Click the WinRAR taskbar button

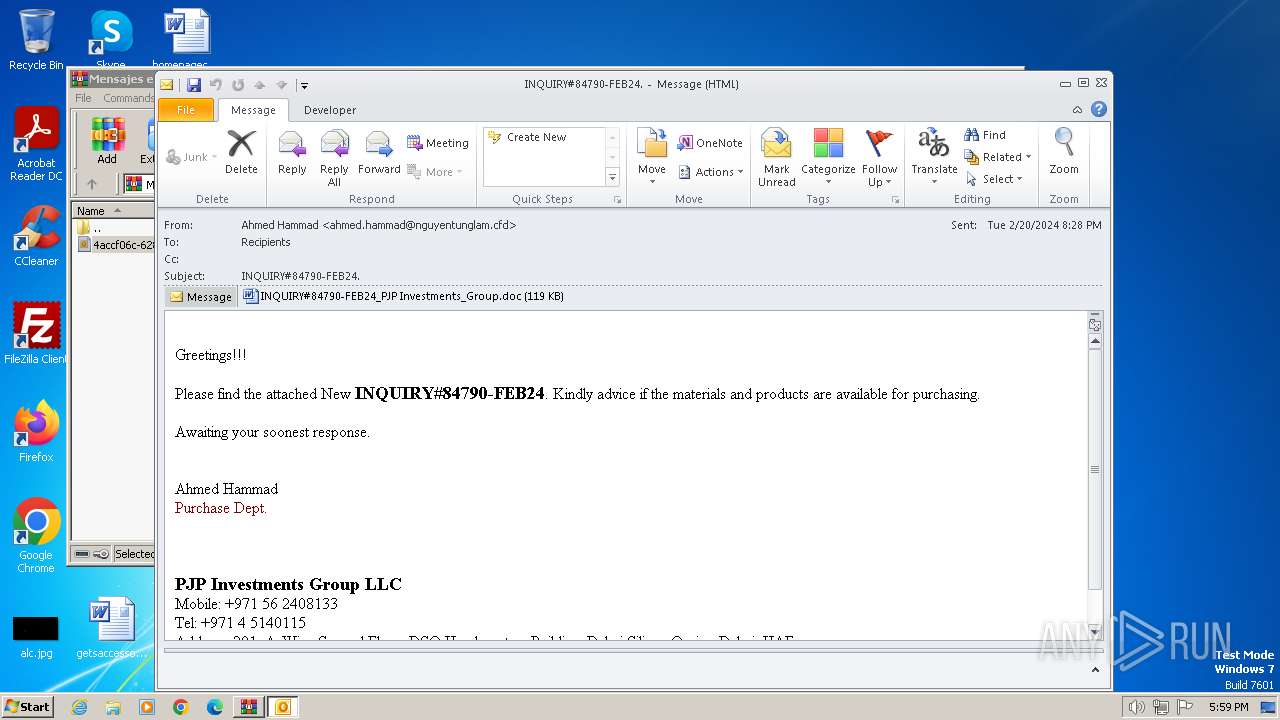(x=248, y=707)
